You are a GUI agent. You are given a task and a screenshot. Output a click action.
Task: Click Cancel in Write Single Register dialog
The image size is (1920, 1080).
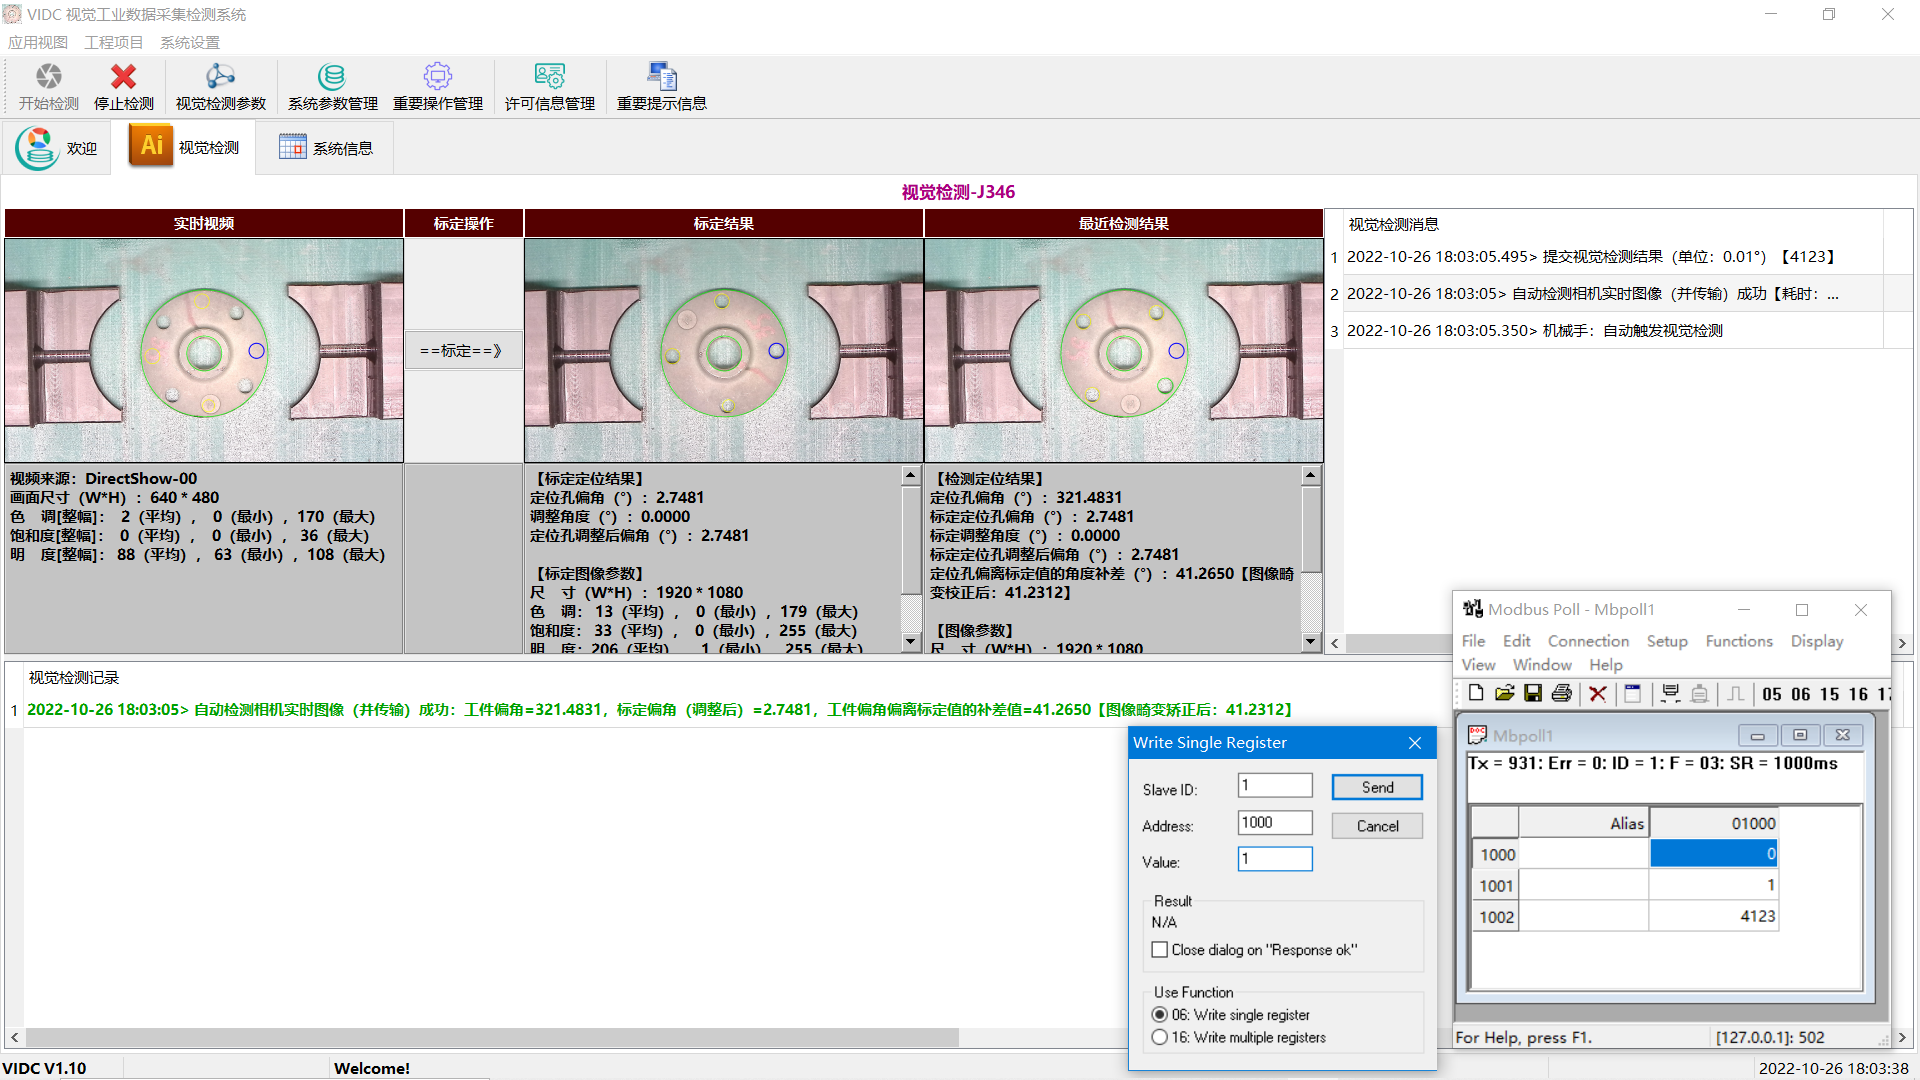click(1377, 826)
